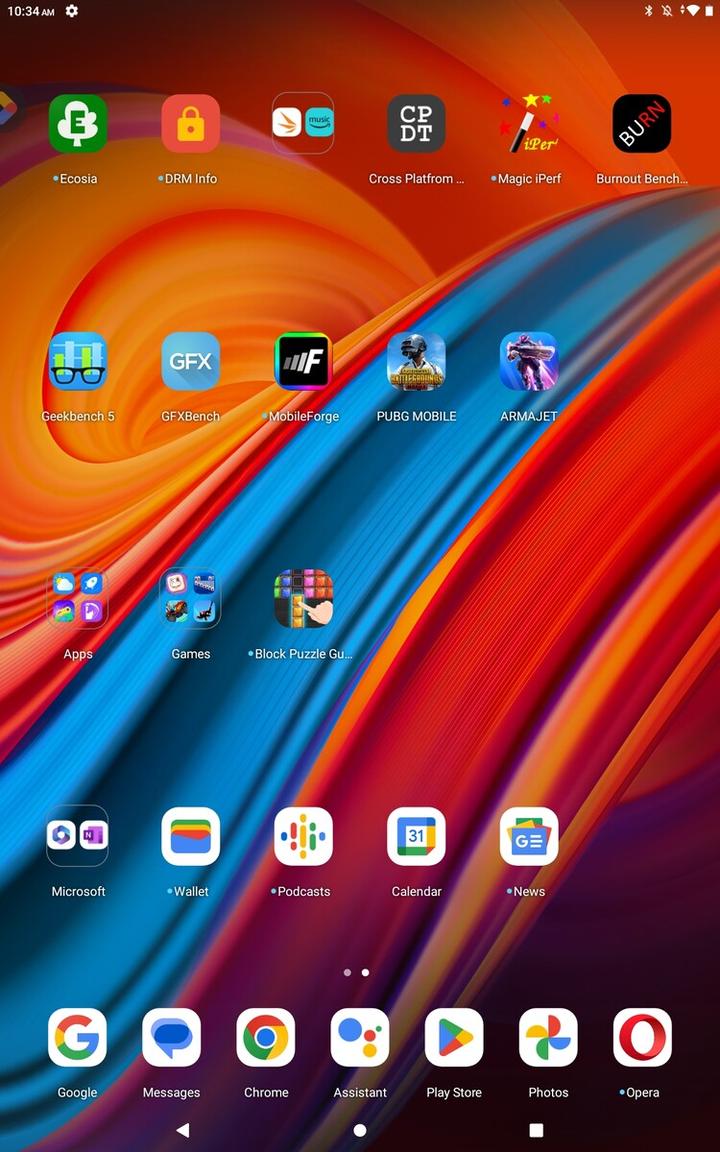
Task: Tap the Home navigation button
Action: point(360,1129)
